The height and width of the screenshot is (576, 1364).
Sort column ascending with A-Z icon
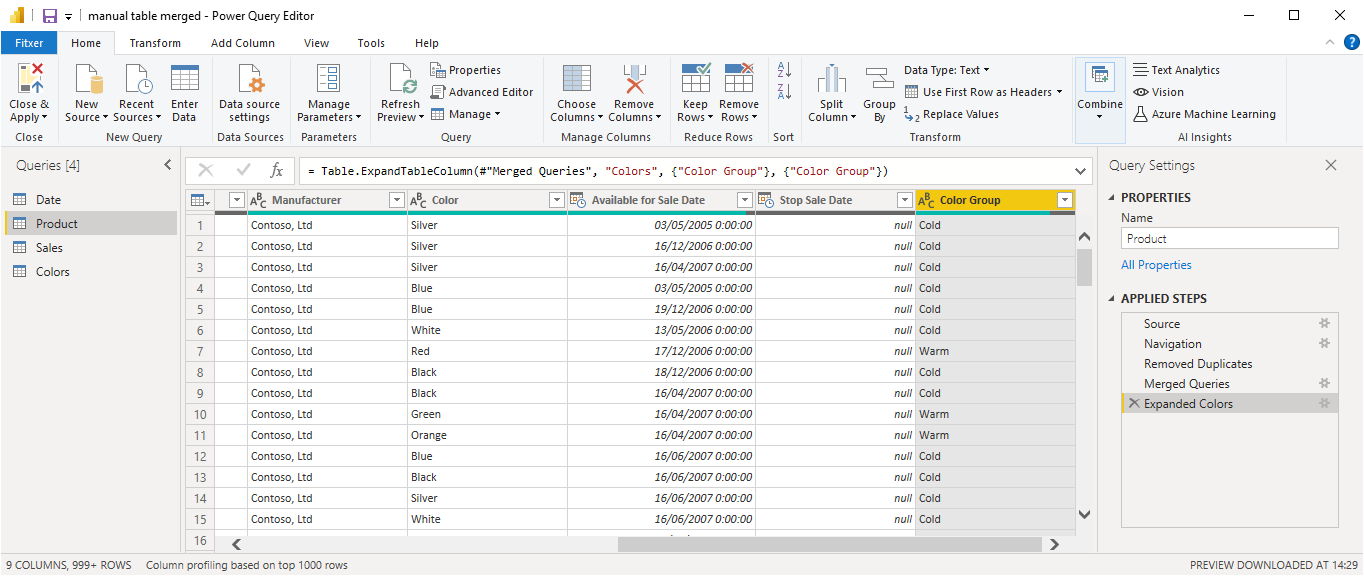784,70
